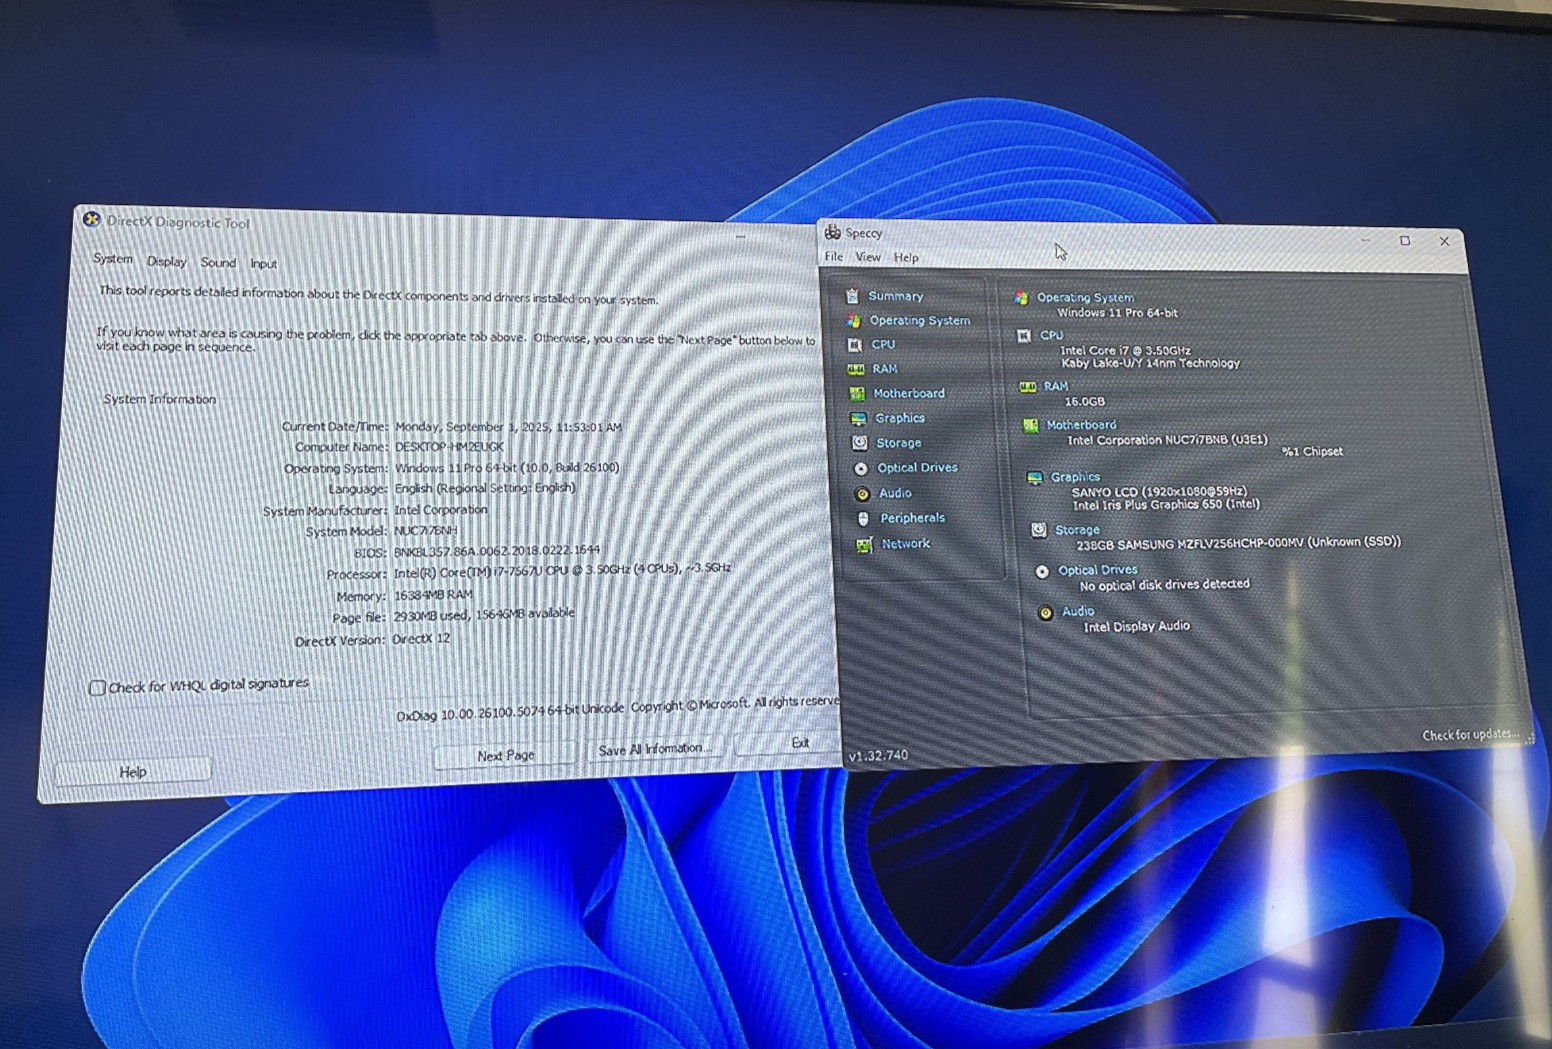Screen dimensions: 1552x1049
Task: Open the Audio heading link in summary
Action: pos(1078,611)
